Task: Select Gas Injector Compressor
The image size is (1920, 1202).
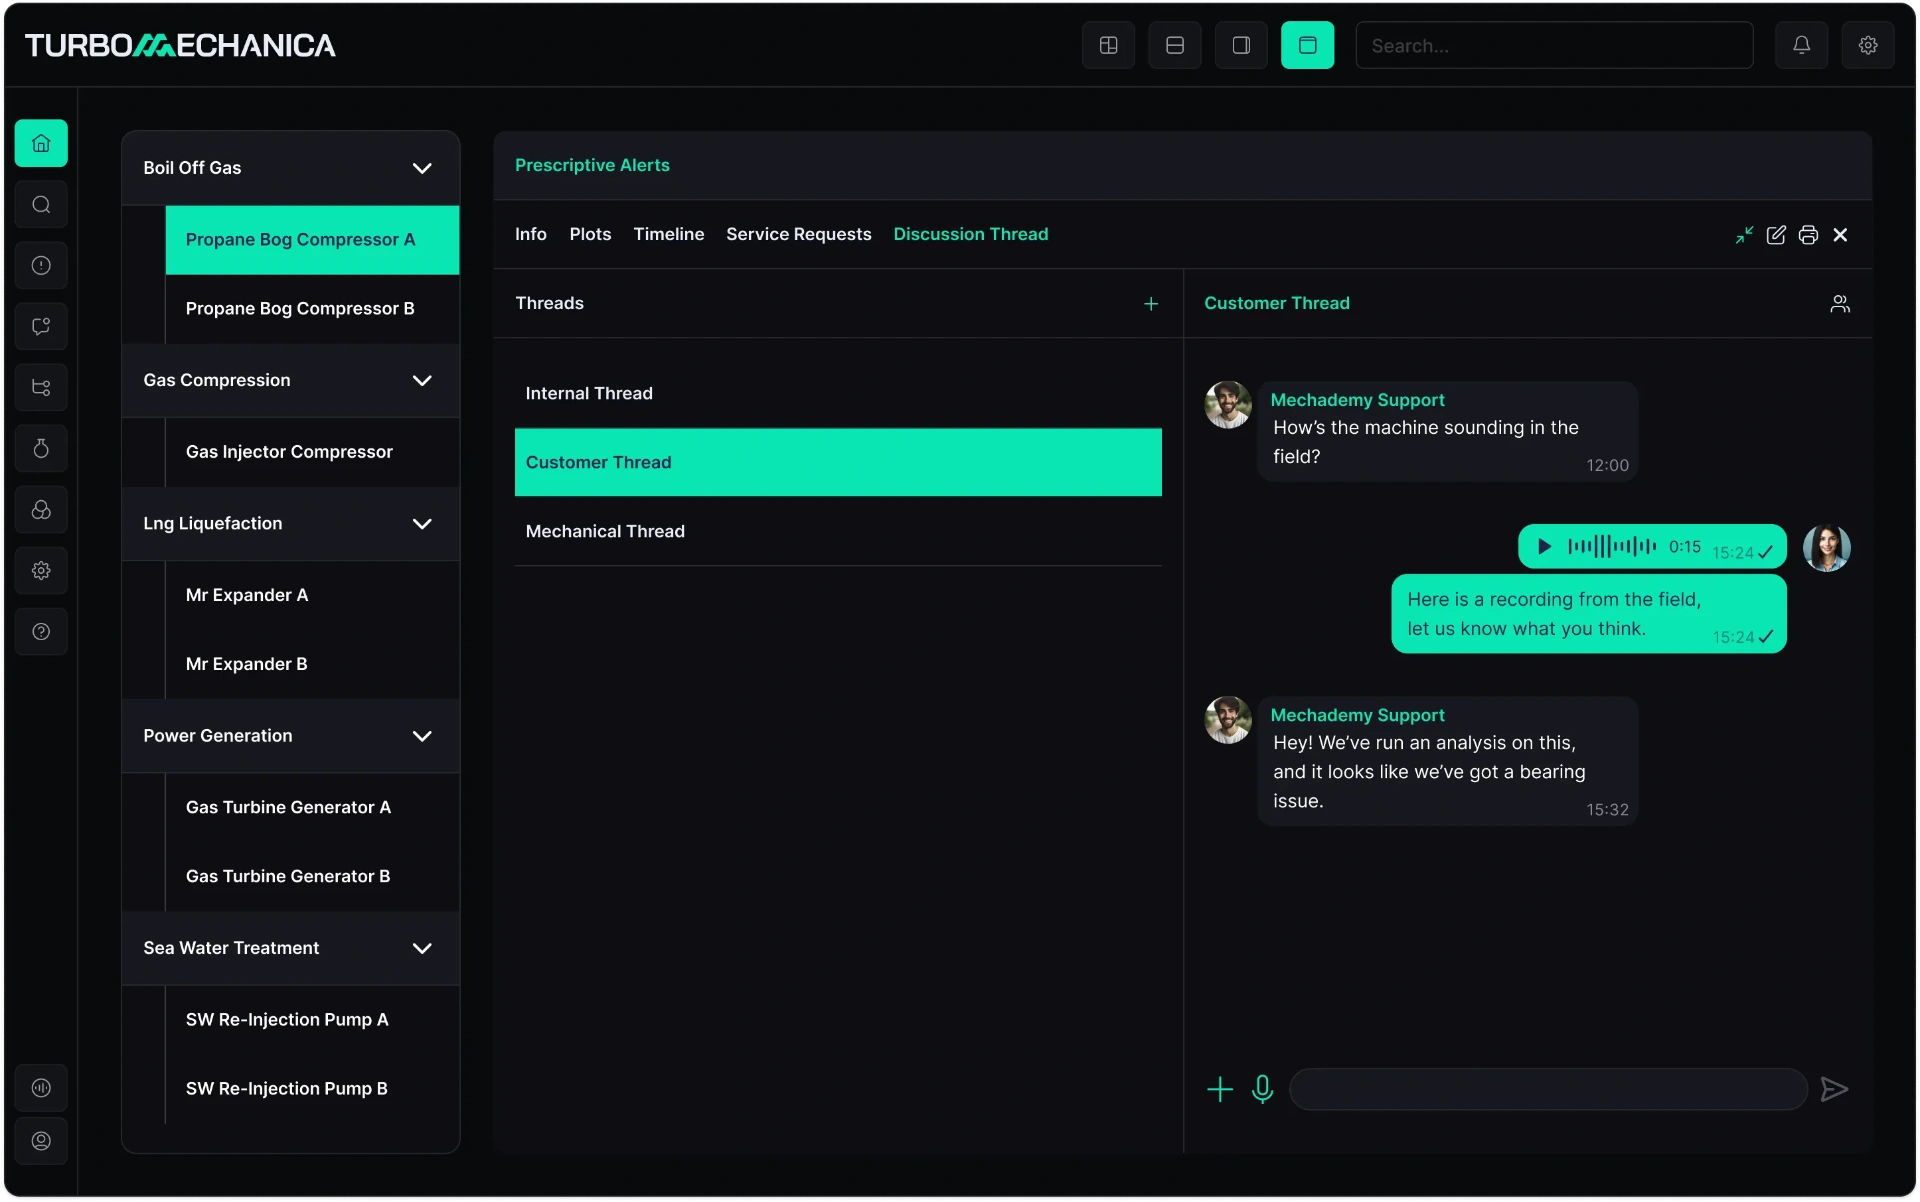Action: pos(312,452)
